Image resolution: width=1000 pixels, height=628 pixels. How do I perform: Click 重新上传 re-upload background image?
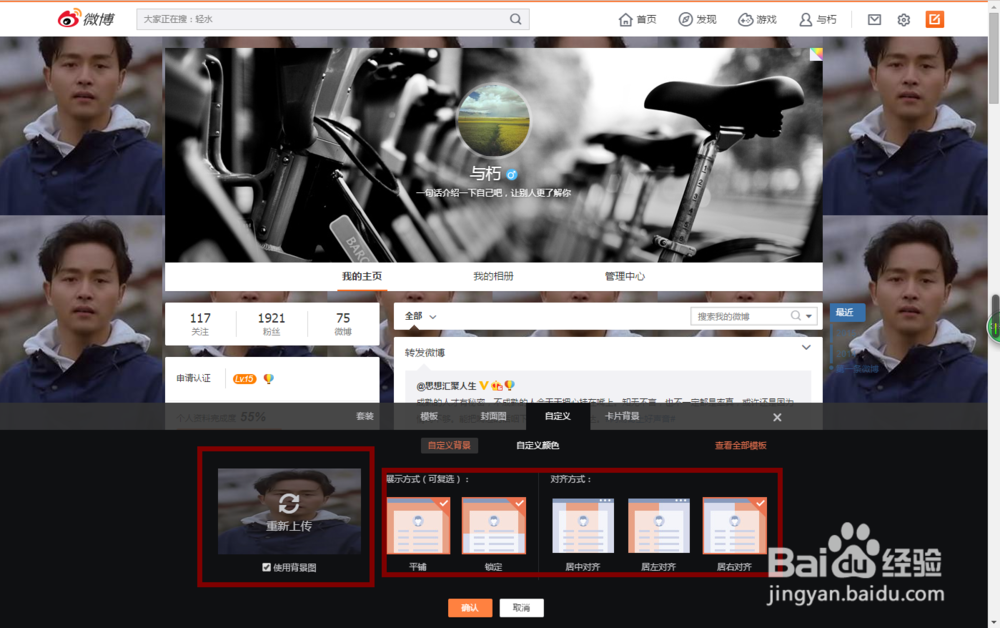[289, 511]
